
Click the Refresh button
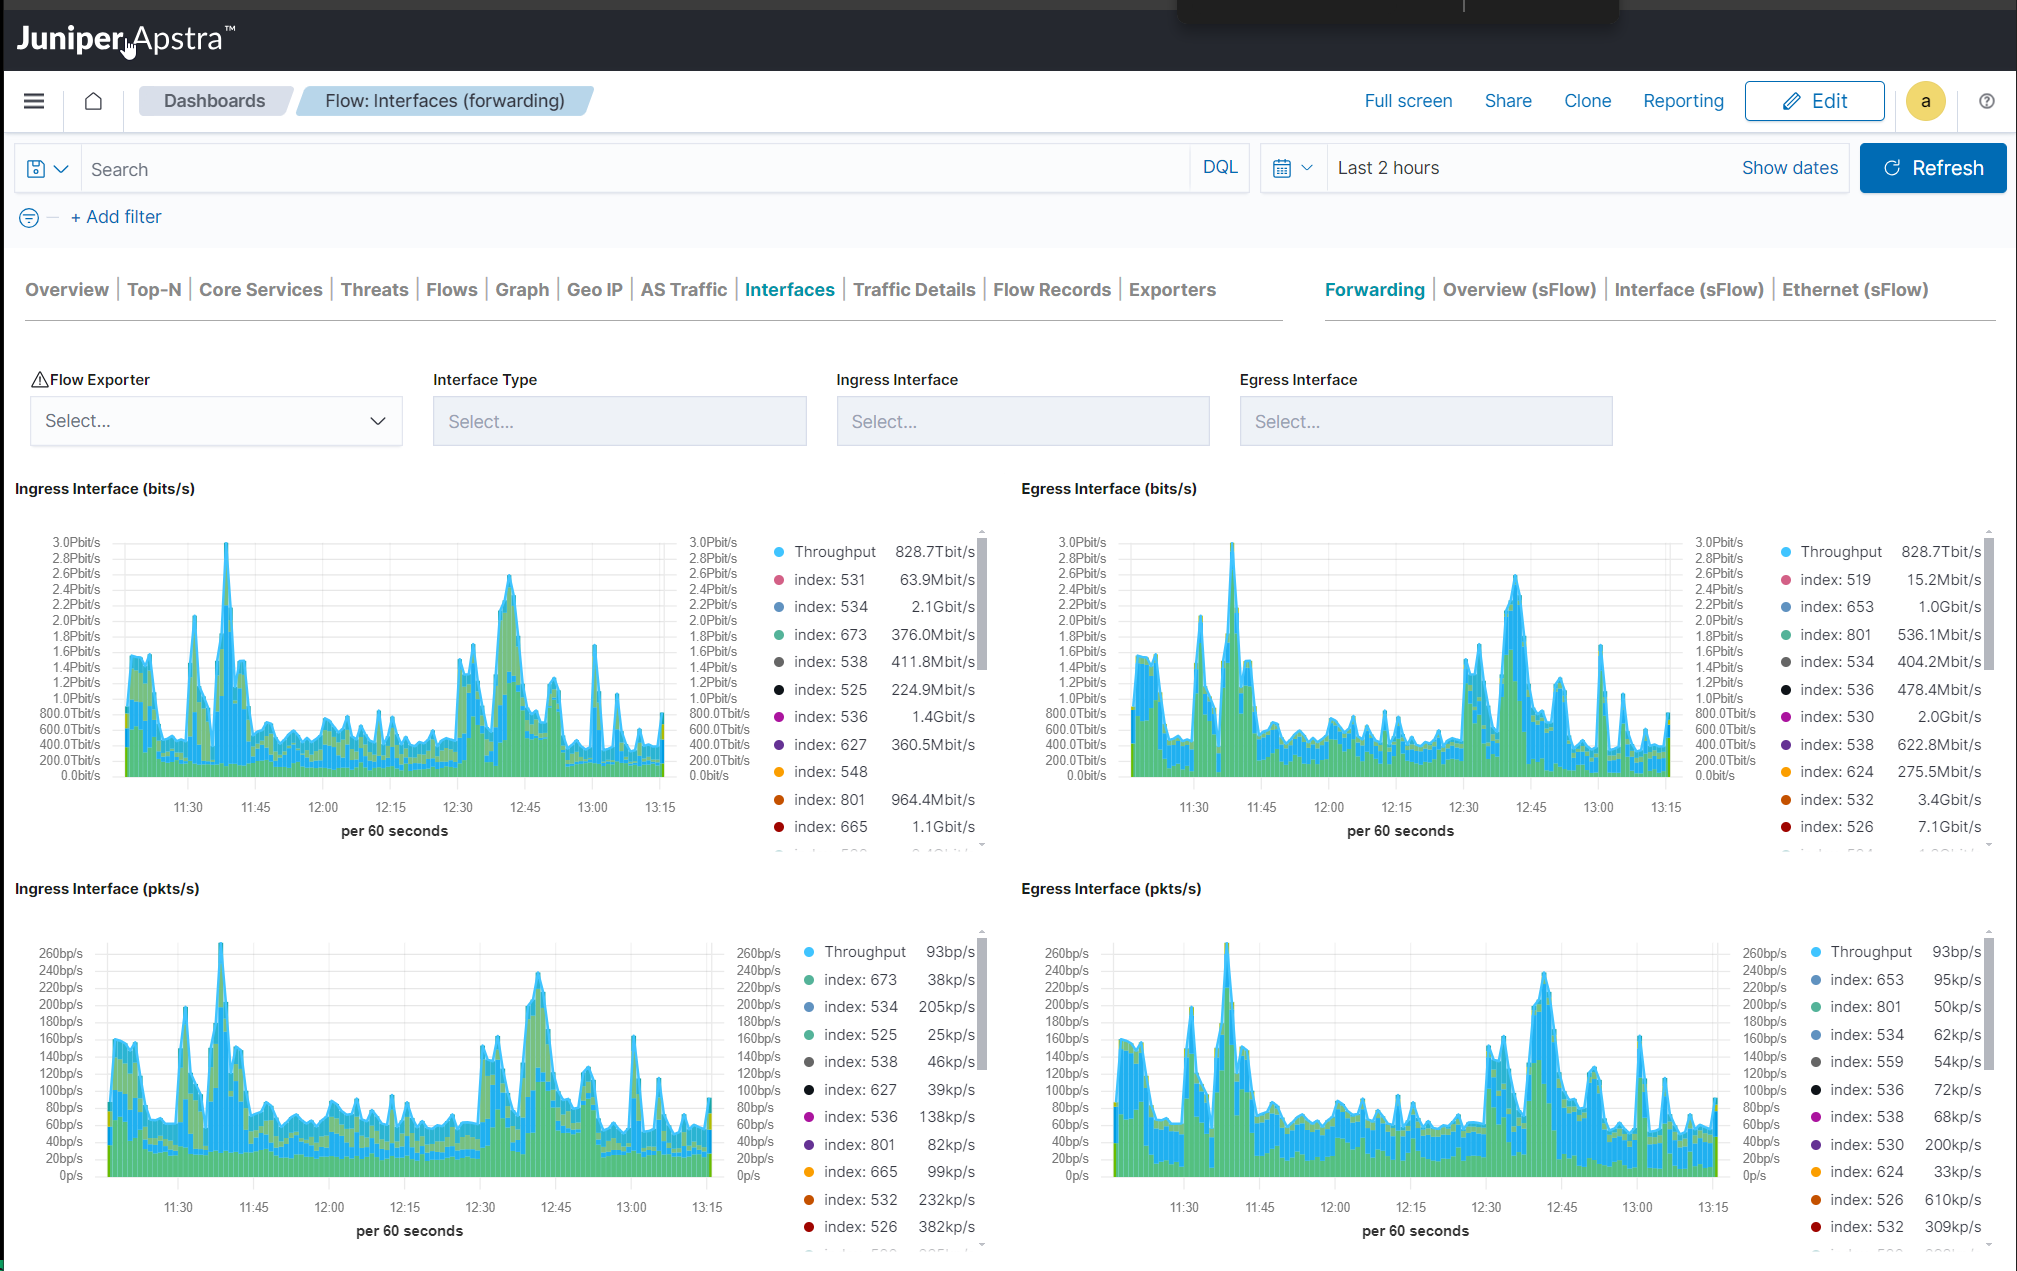pos(1932,168)
